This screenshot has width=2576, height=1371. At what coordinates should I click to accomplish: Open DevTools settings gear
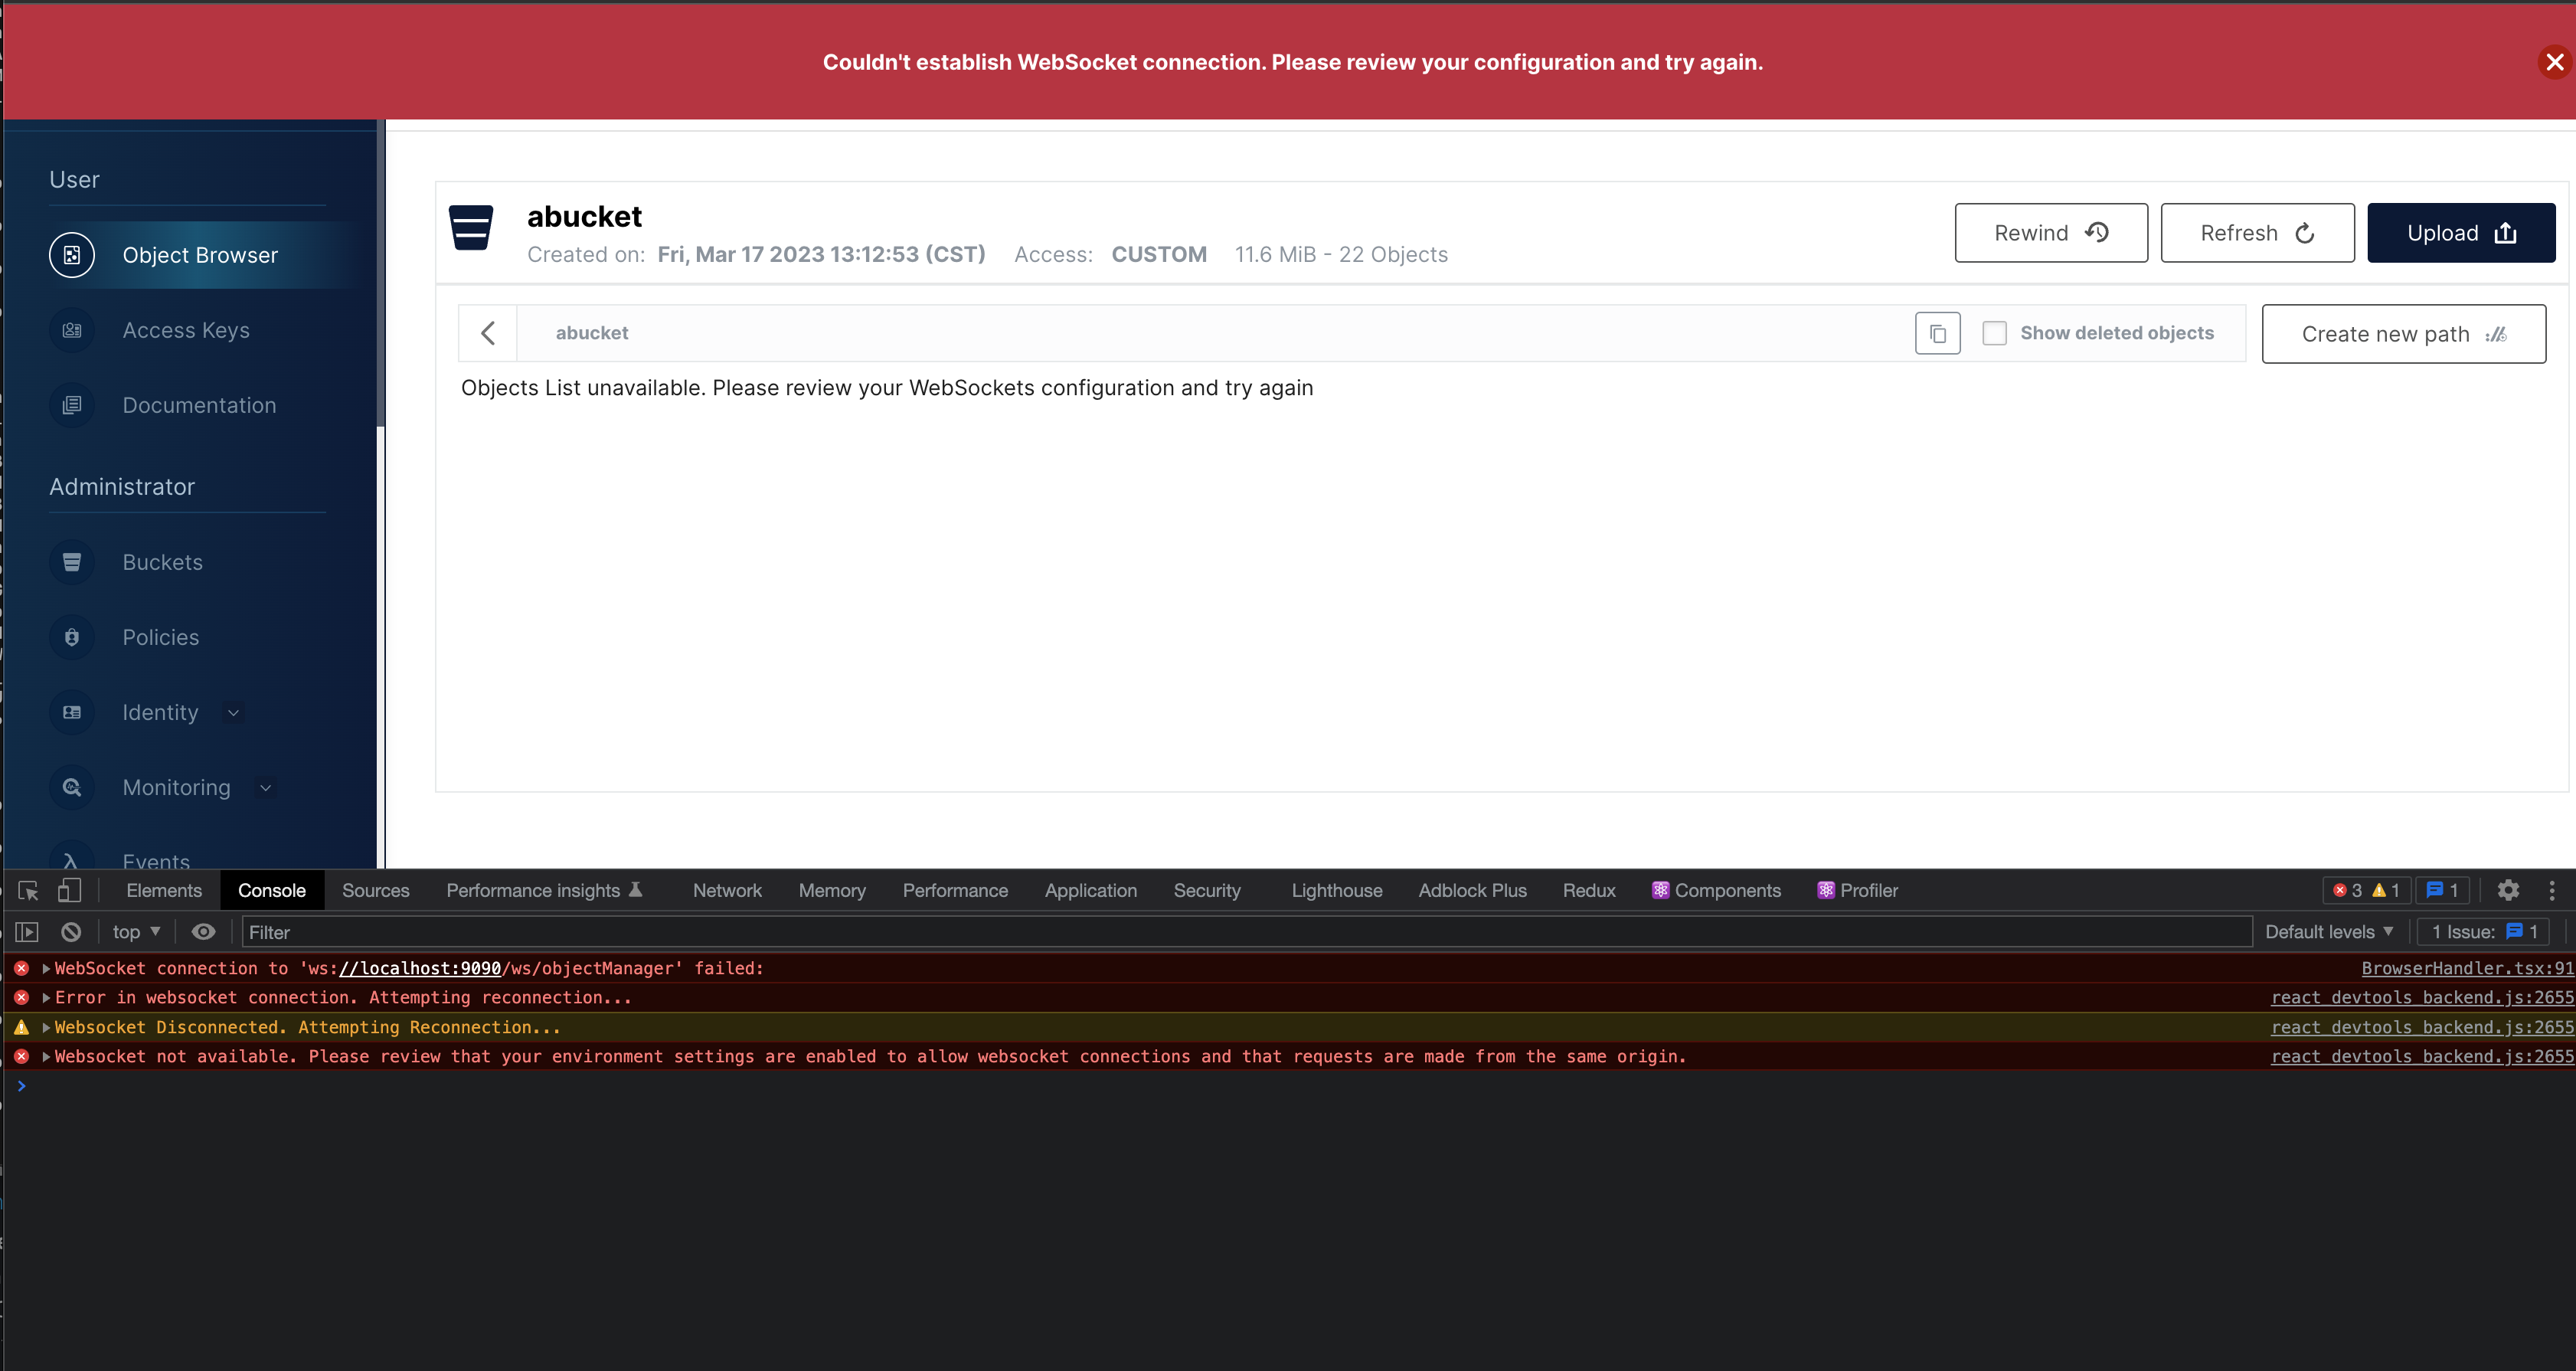[2508, 890]
